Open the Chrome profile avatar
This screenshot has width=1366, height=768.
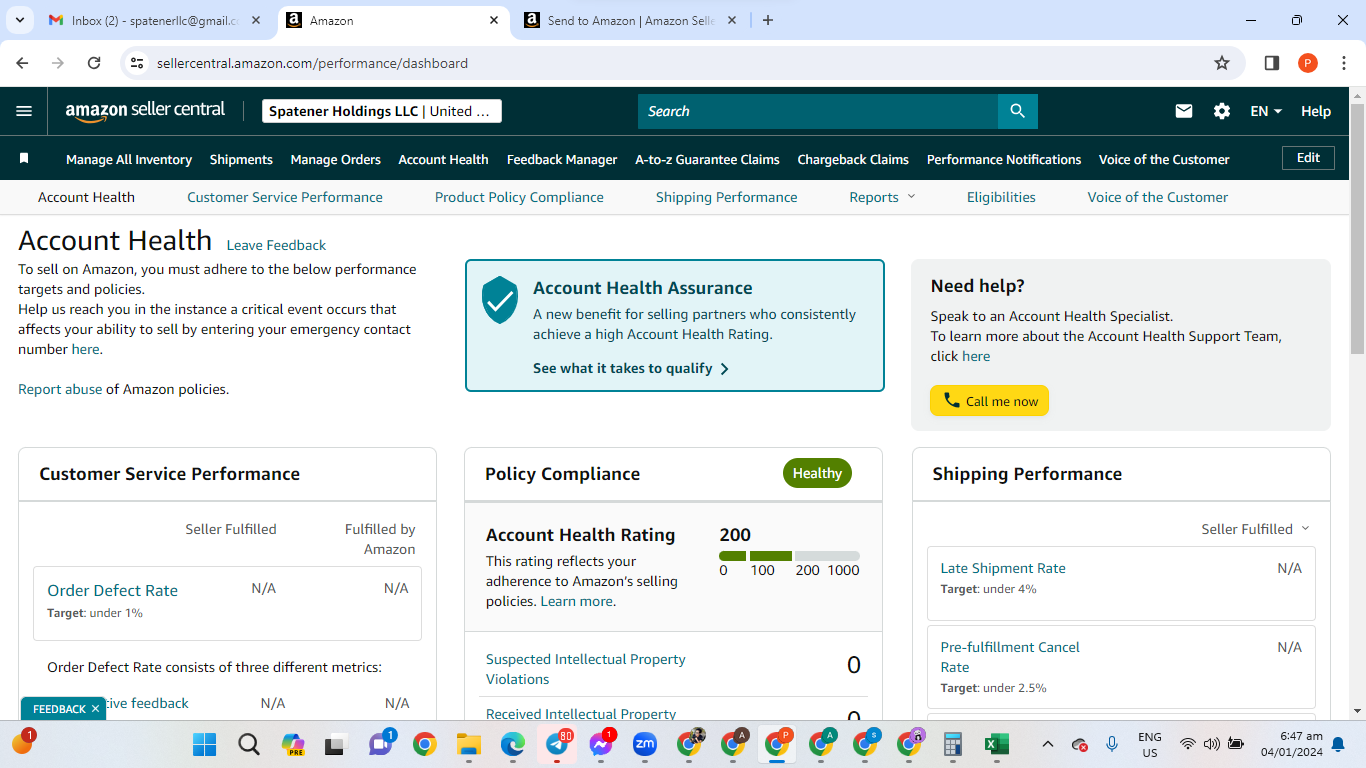coord(1308,63)
